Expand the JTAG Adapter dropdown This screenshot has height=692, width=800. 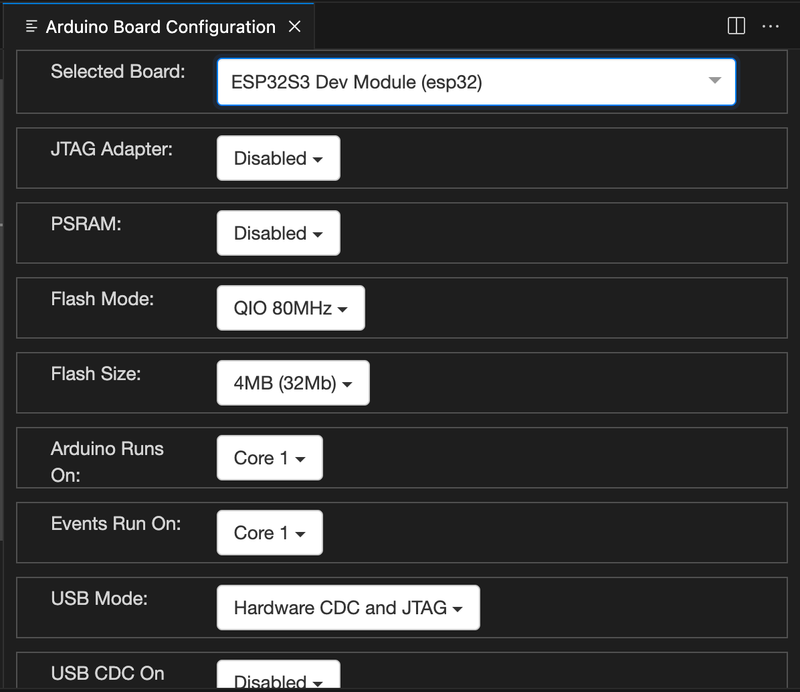pos(278,158)
